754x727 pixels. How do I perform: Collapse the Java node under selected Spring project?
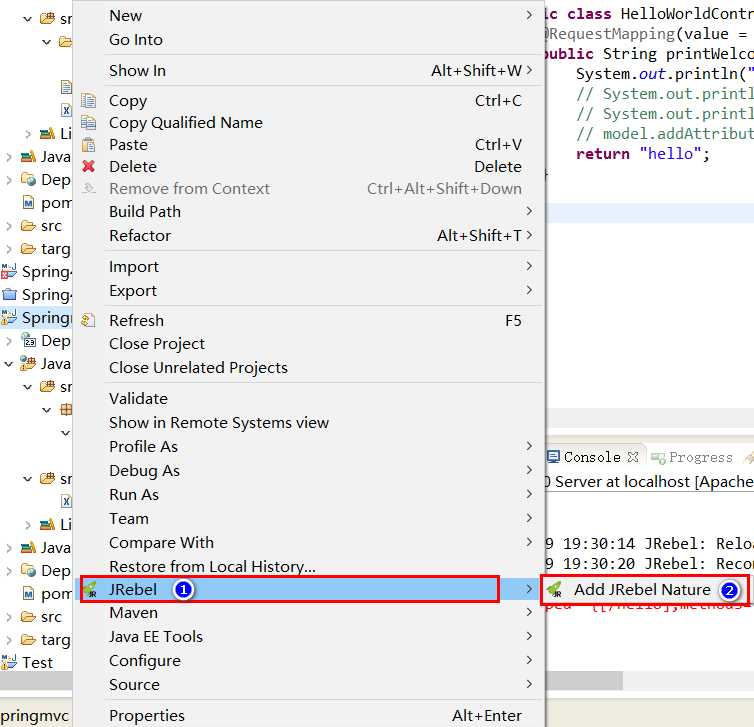9,364
